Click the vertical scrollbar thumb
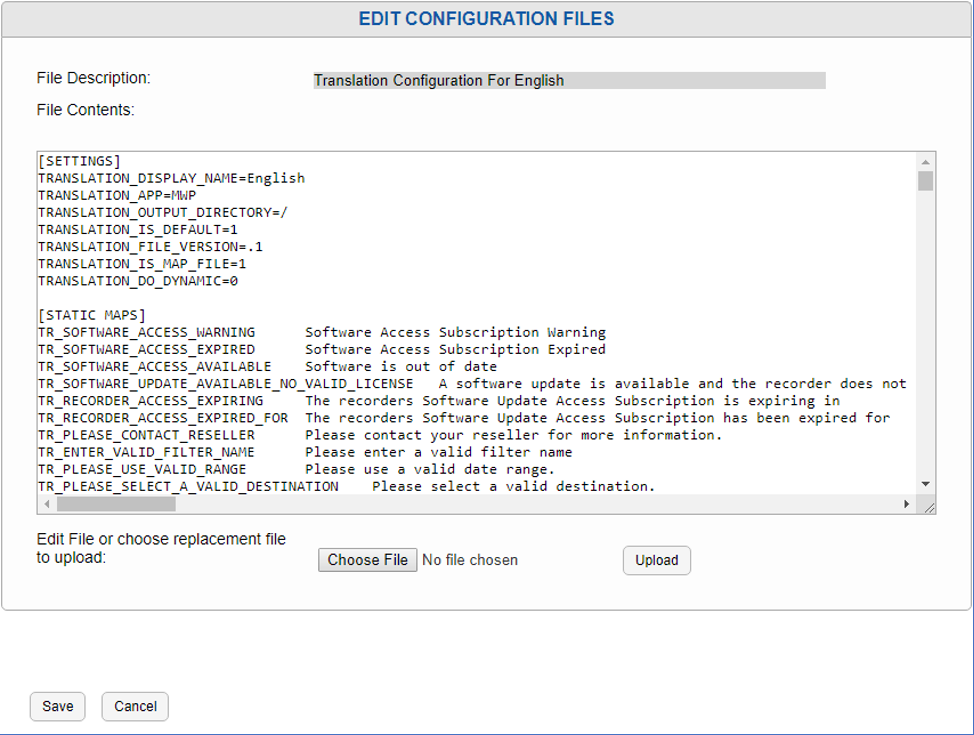974x735 pixels. 926,181
